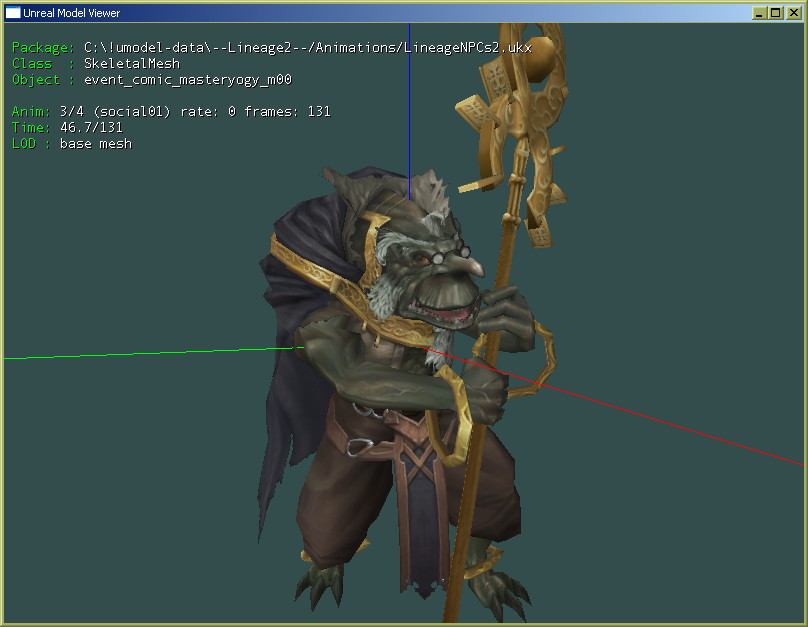This screenshot has width=808, height=627.
Task: Click the event_comic_masteryogy_m00 object name
Action: (188, 80)
